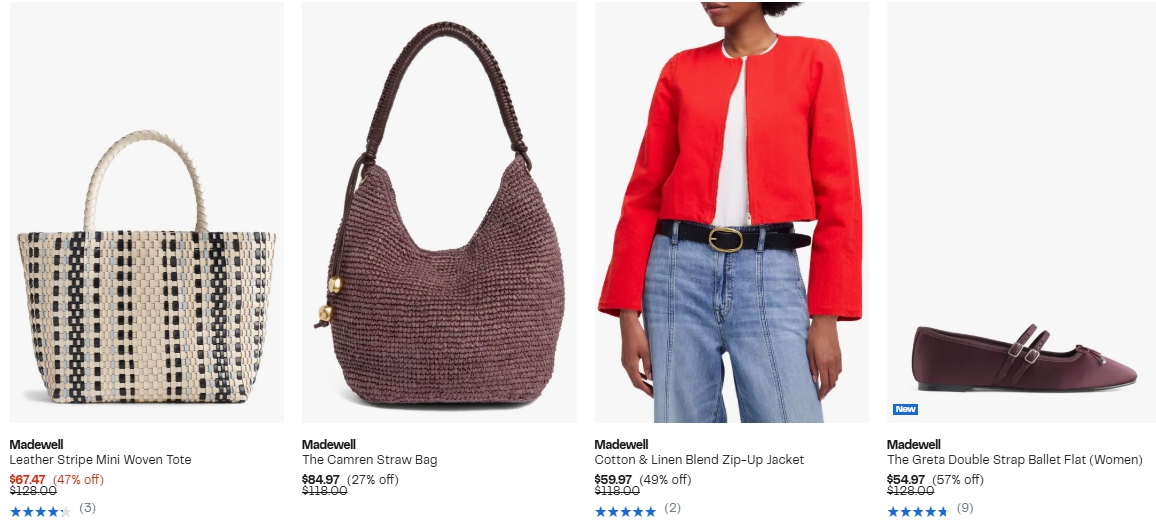The width and height of the screenshot is (1156, 529).
Task: Click the $67.47 sale price of the tote
Action: [x=27, y=480]
